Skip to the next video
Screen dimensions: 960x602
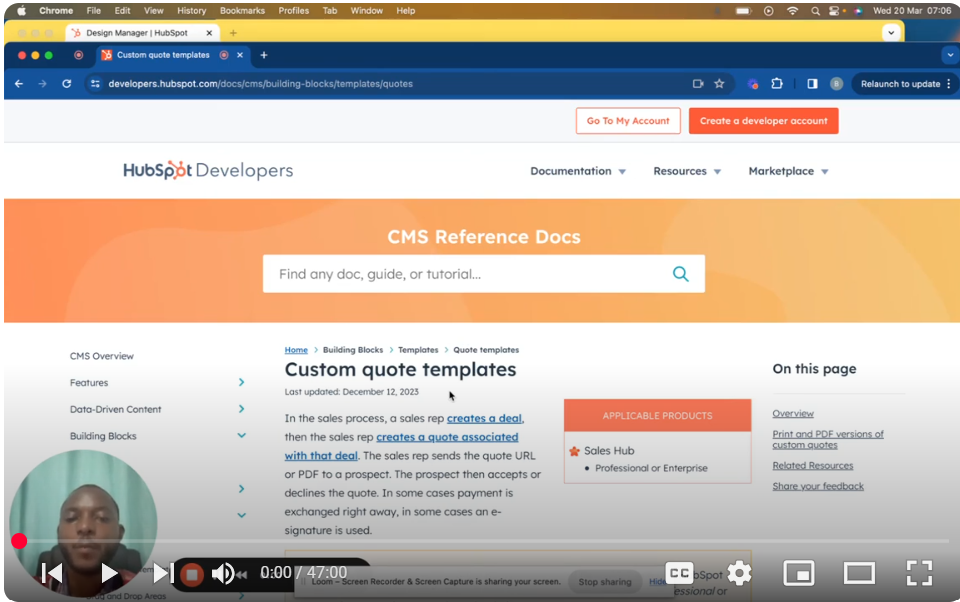pyautogui.click(x=162, y=573)
